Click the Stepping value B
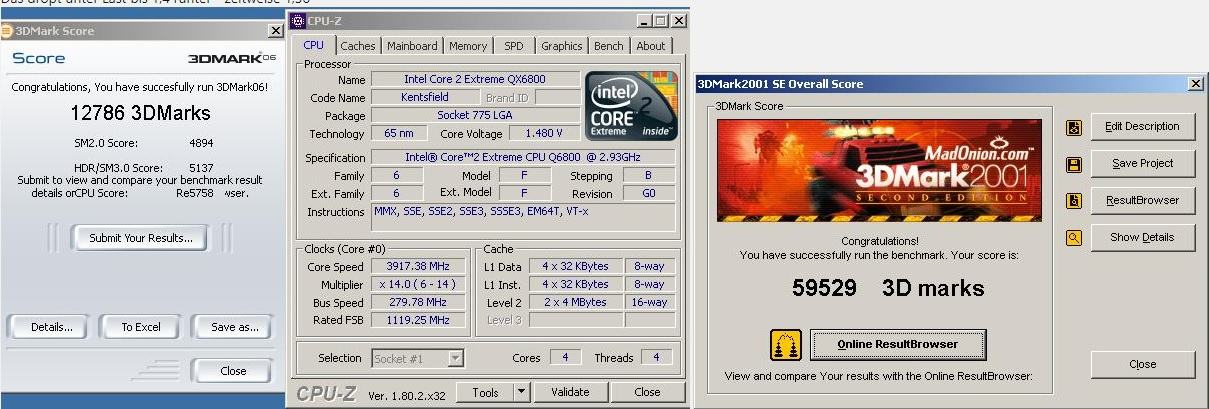The height and width of the screenshot is (409, 1209). pyautogui.click(x=649, y=175)
